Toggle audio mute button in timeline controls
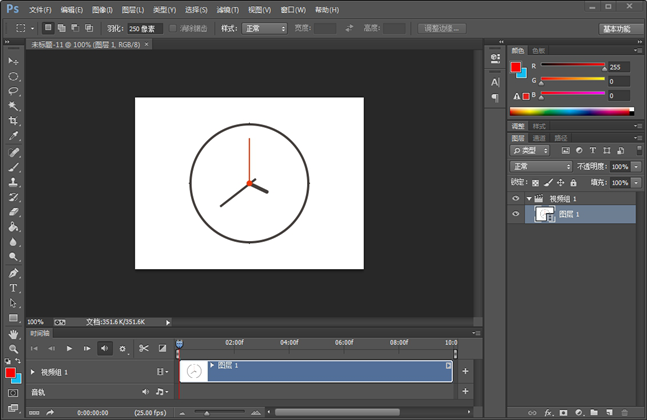Screen dimensions: 647x420 (105, 349)
